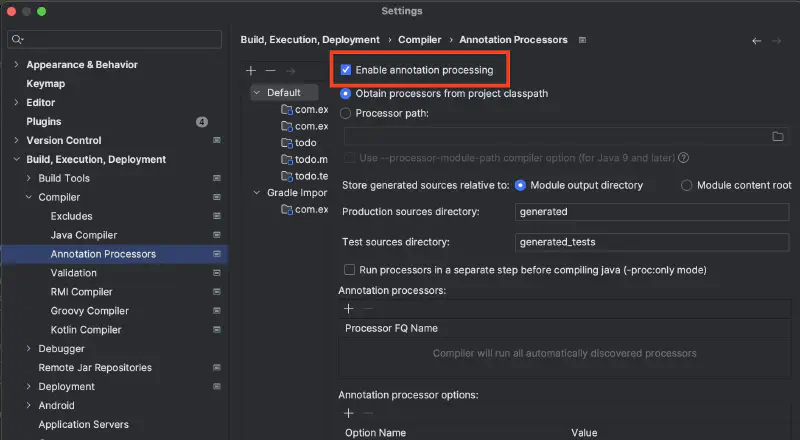
Task: Click the move-to-profile arrow icon
Action: [x=290, y=70]
